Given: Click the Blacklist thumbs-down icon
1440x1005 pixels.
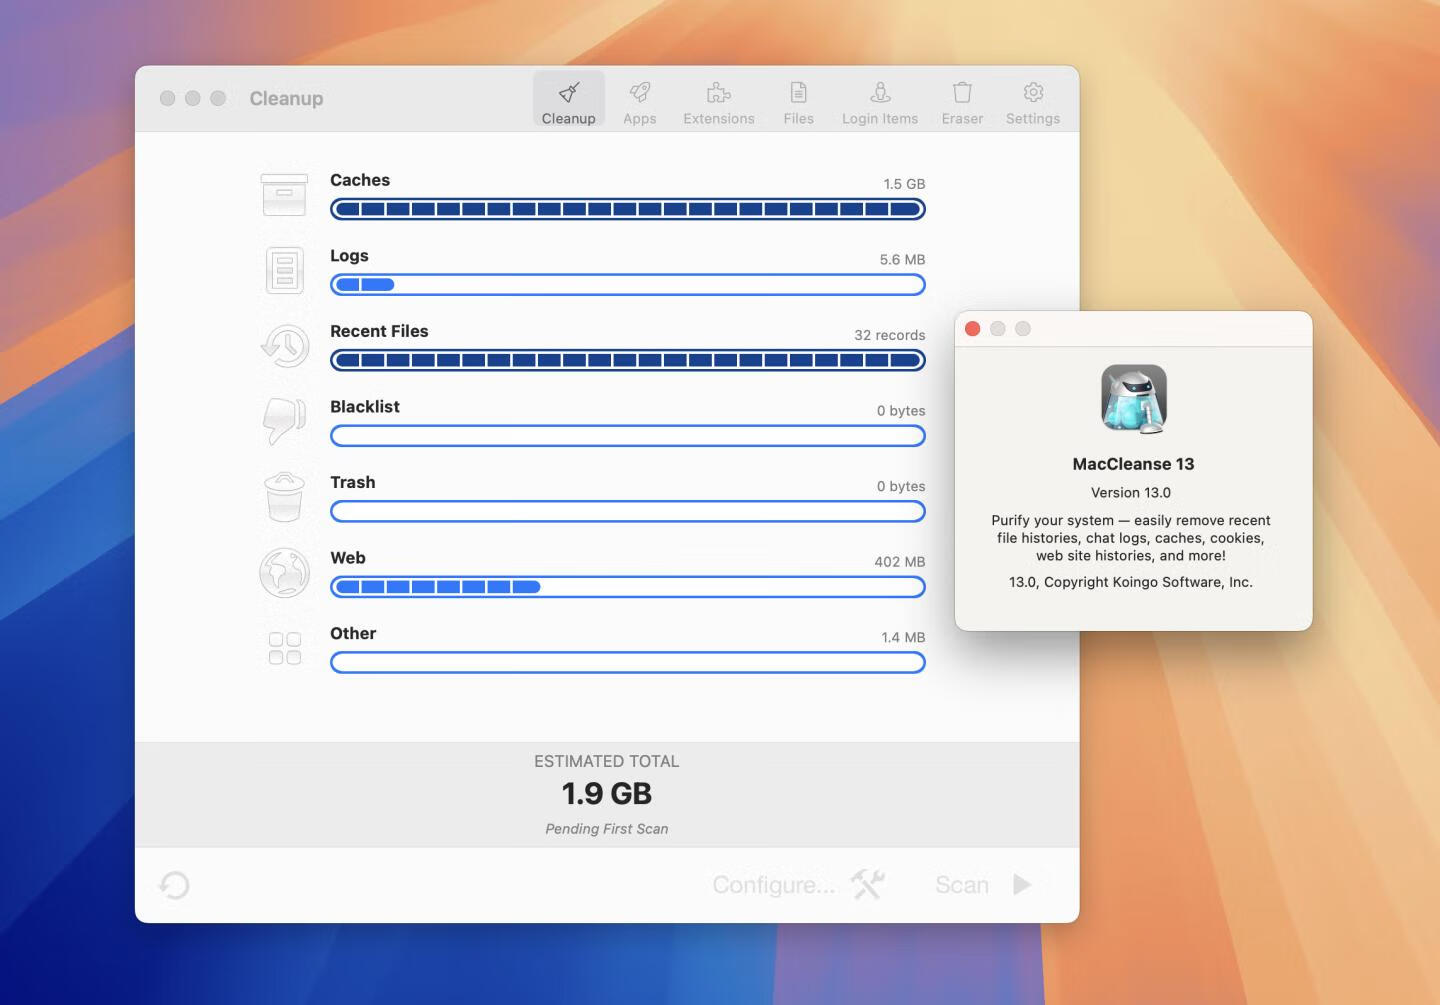Looking at the screenshot, I should point(284,421).
